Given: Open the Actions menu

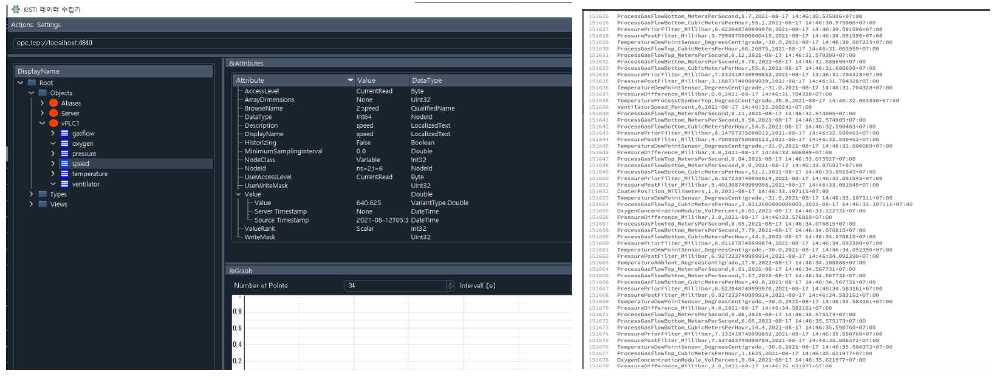Looking at the screenshot, I should point(22,24).
